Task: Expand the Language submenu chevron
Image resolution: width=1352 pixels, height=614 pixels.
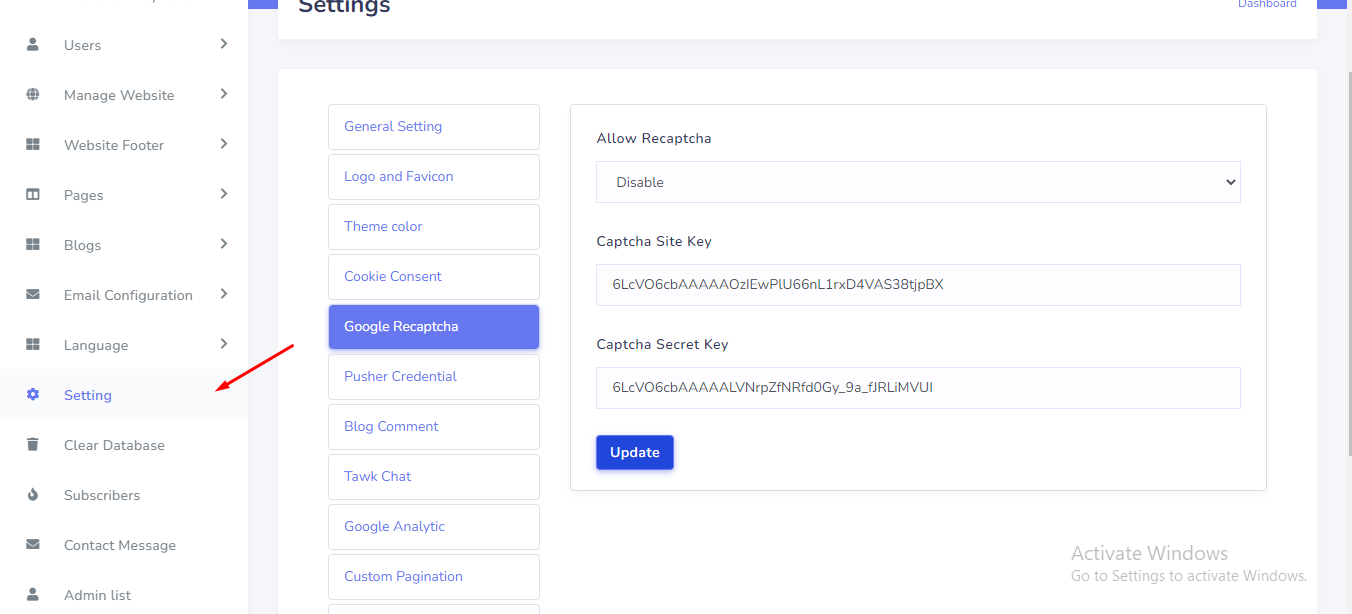Action: pos(224,344)
